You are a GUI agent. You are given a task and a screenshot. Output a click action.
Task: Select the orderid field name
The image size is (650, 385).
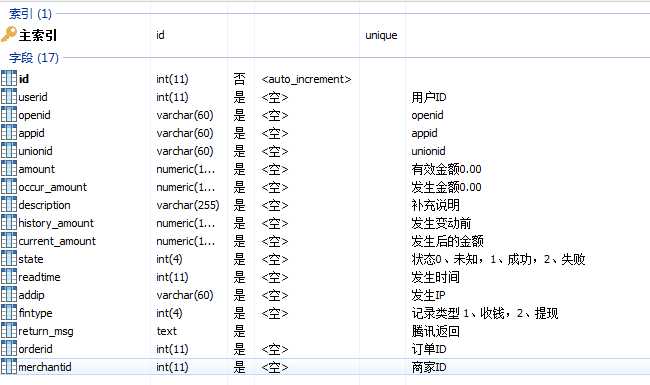click(35, 349)
